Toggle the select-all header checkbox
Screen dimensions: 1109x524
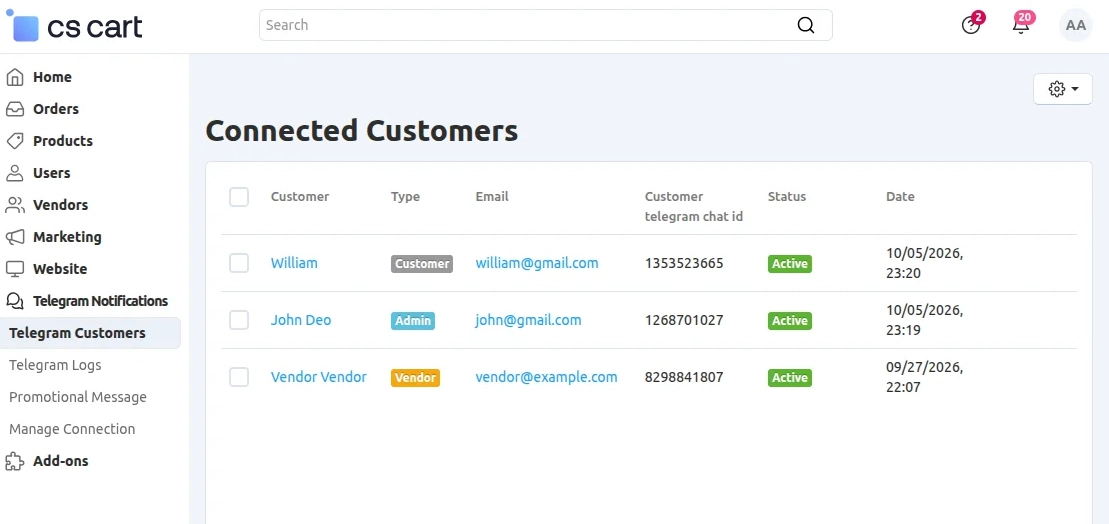click(239, 197)
